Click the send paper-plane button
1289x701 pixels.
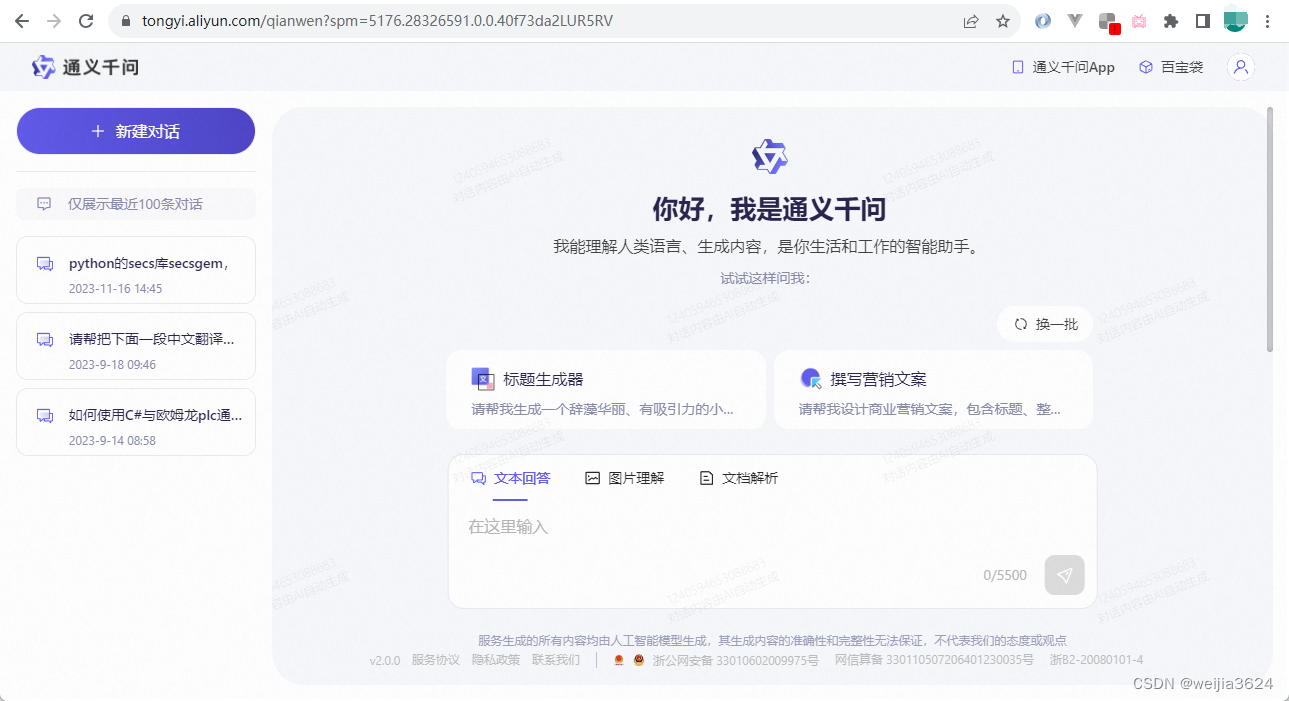click(x=1064, y=575)
